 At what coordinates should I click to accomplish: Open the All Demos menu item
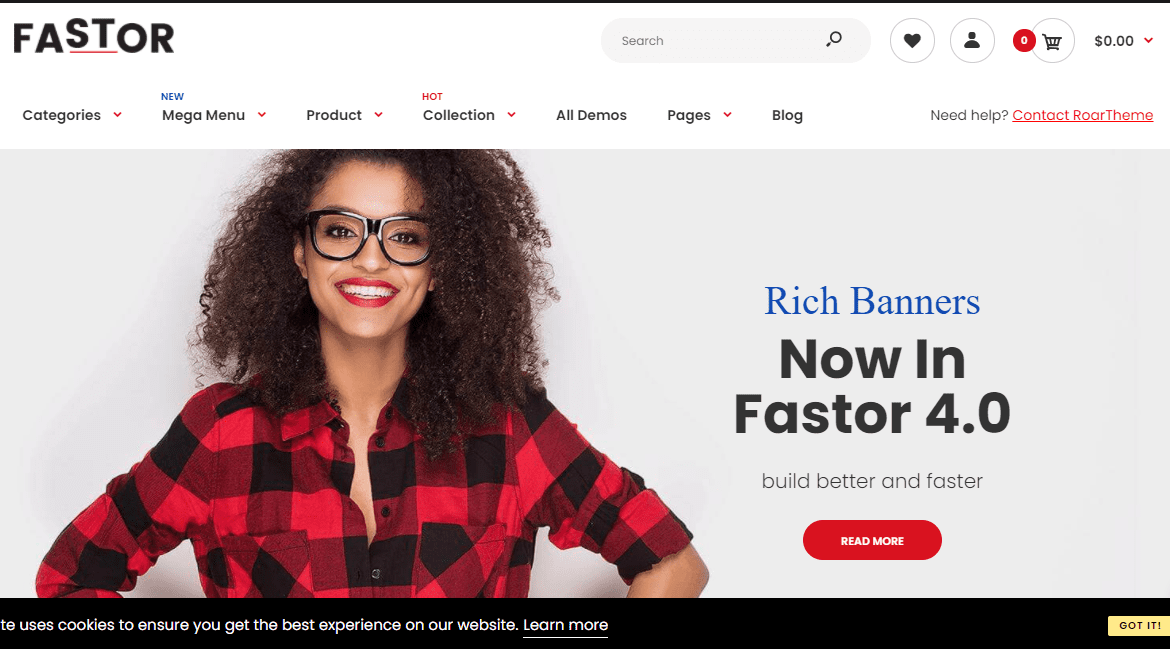coord(591,115)
